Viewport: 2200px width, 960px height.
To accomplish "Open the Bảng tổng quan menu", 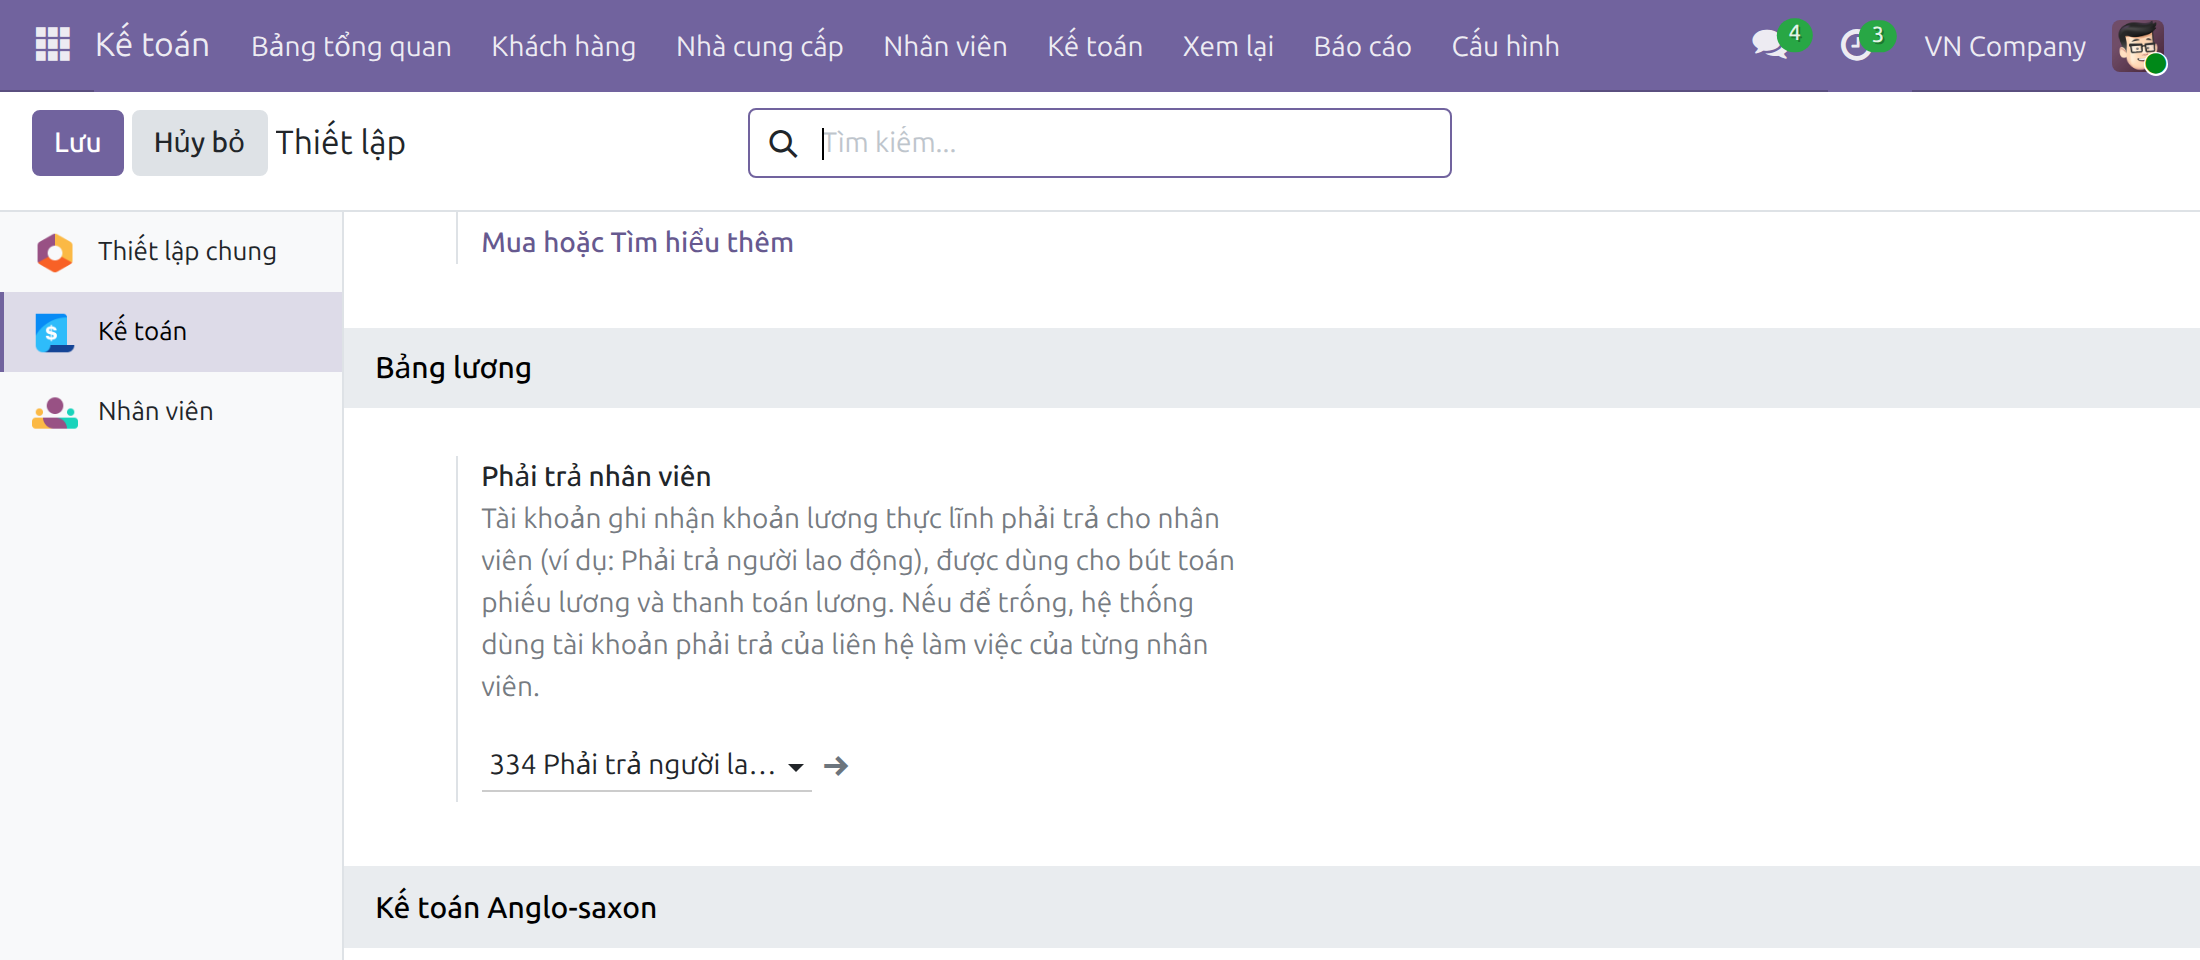I will (351, 46).
